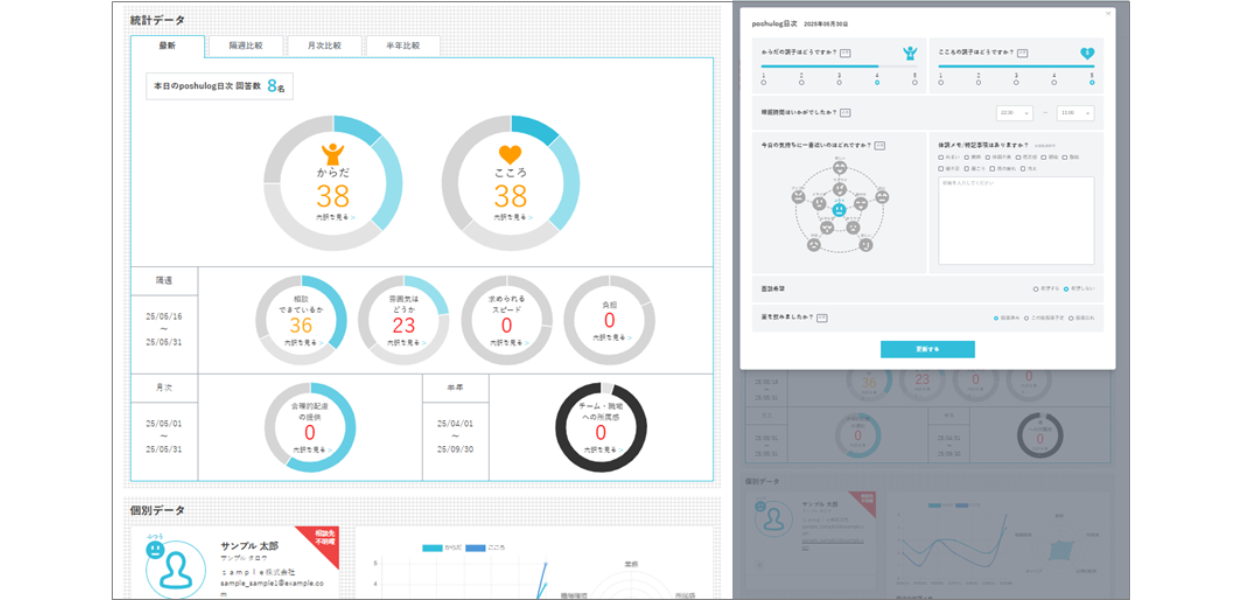Select the far-right face in the mood wheel
Screen dimensions: 1240x600
pyautogui.click(x=880, y=198)
